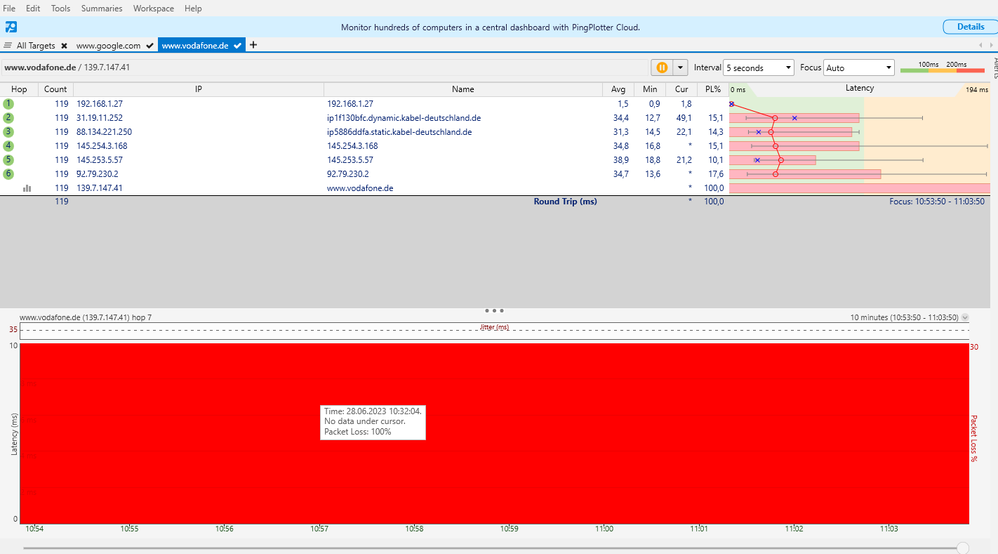Sort by the Min column header
The width and height of the screenshot is (998, 554).
click(650, 89)
